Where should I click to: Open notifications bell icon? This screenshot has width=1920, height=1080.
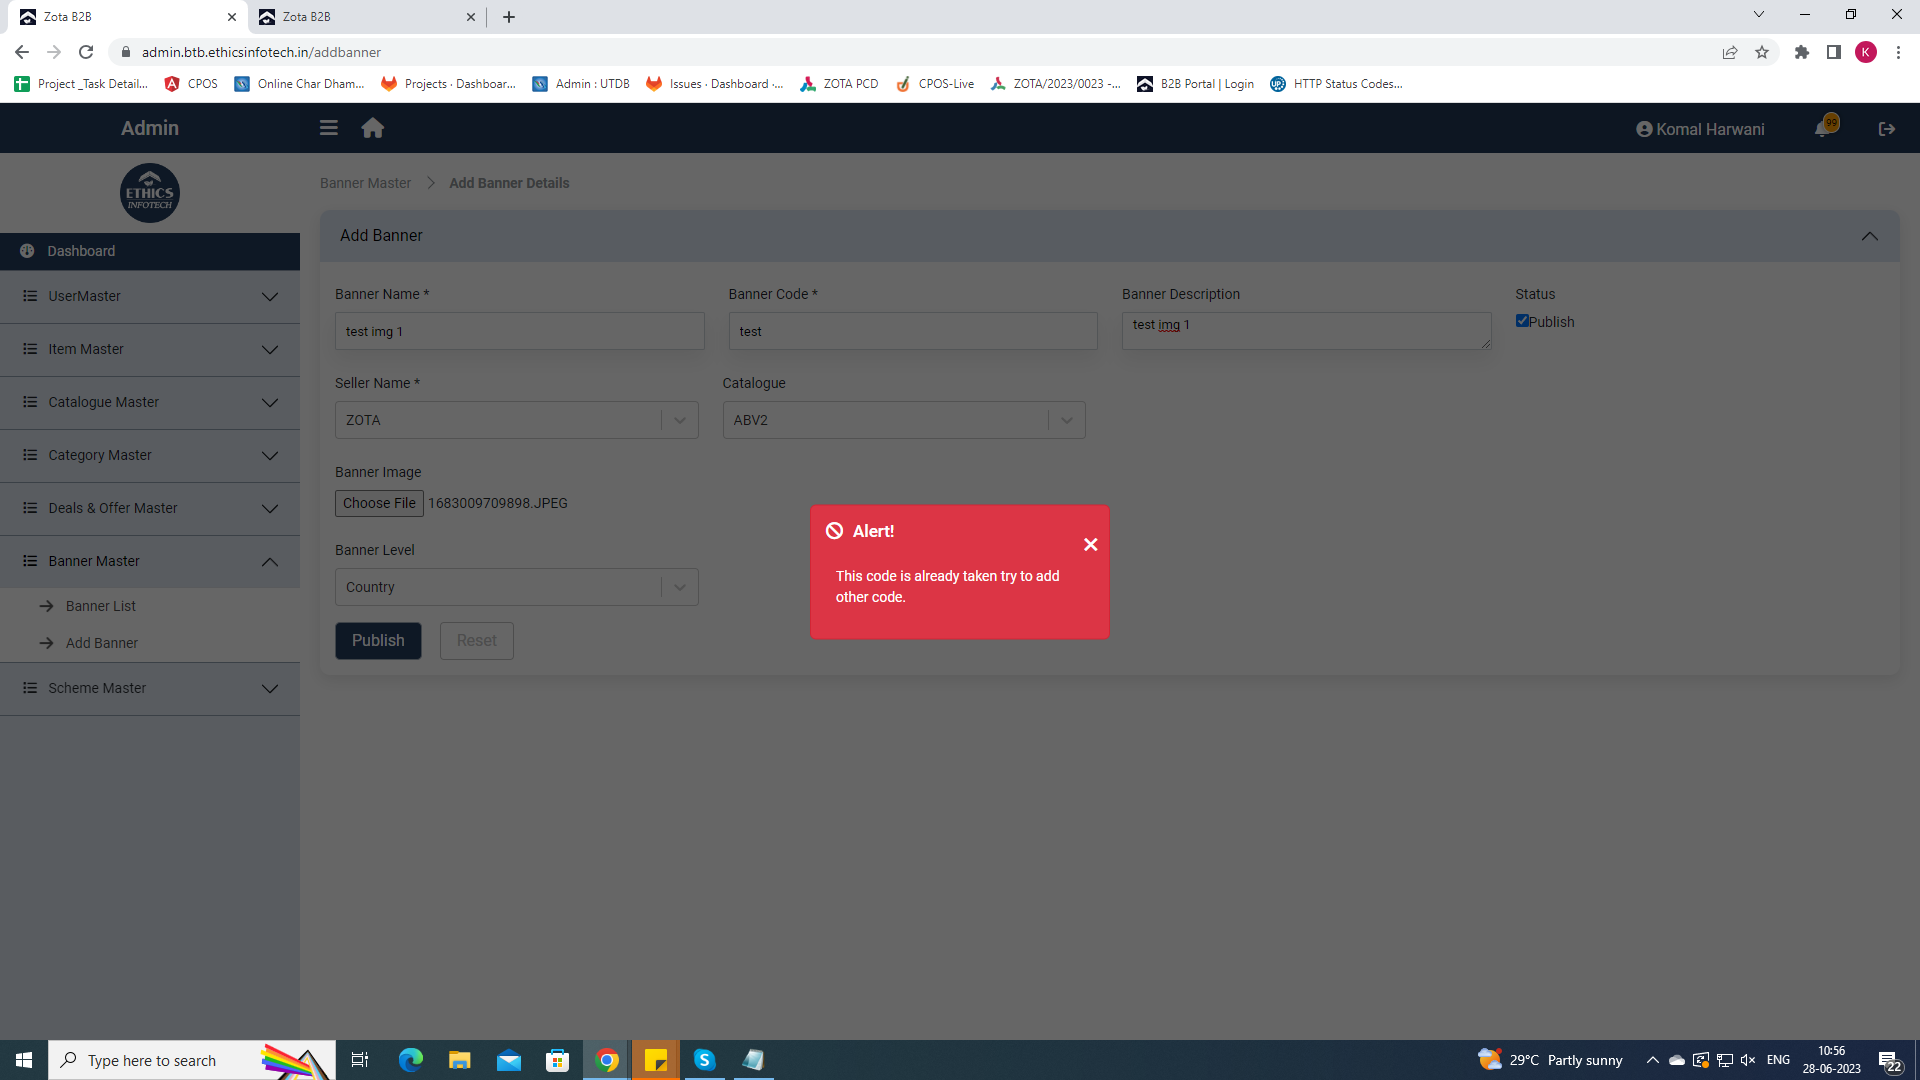coord(1823,129)
